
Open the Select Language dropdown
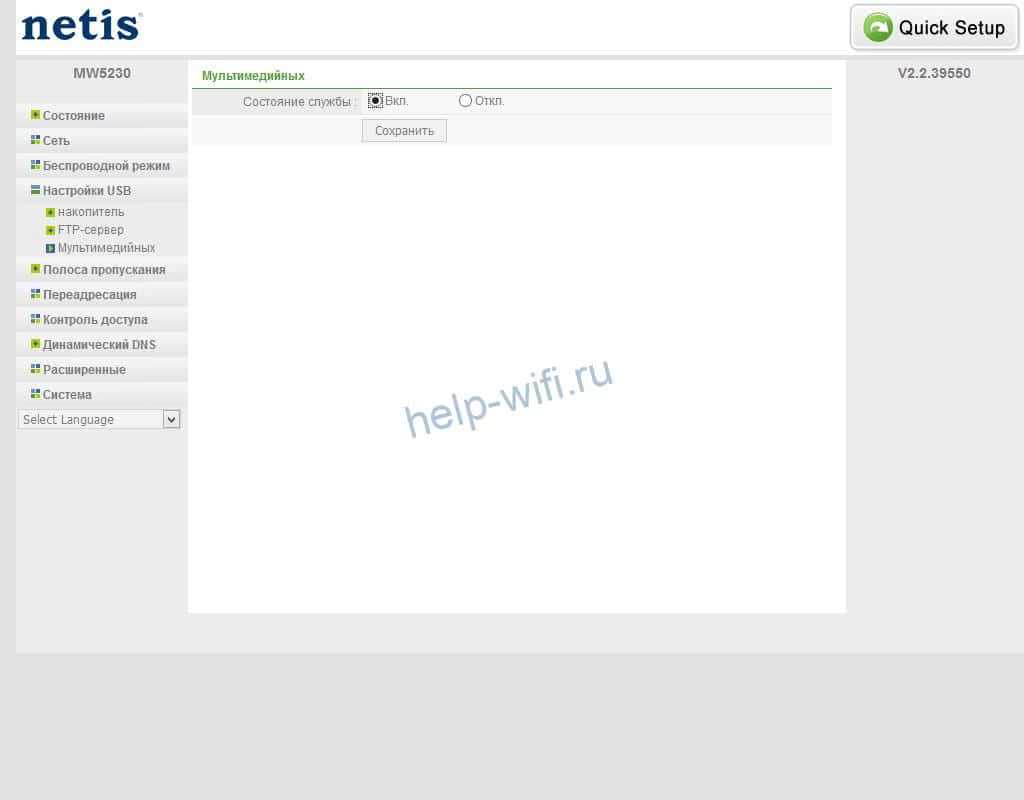tap(99, 419)
